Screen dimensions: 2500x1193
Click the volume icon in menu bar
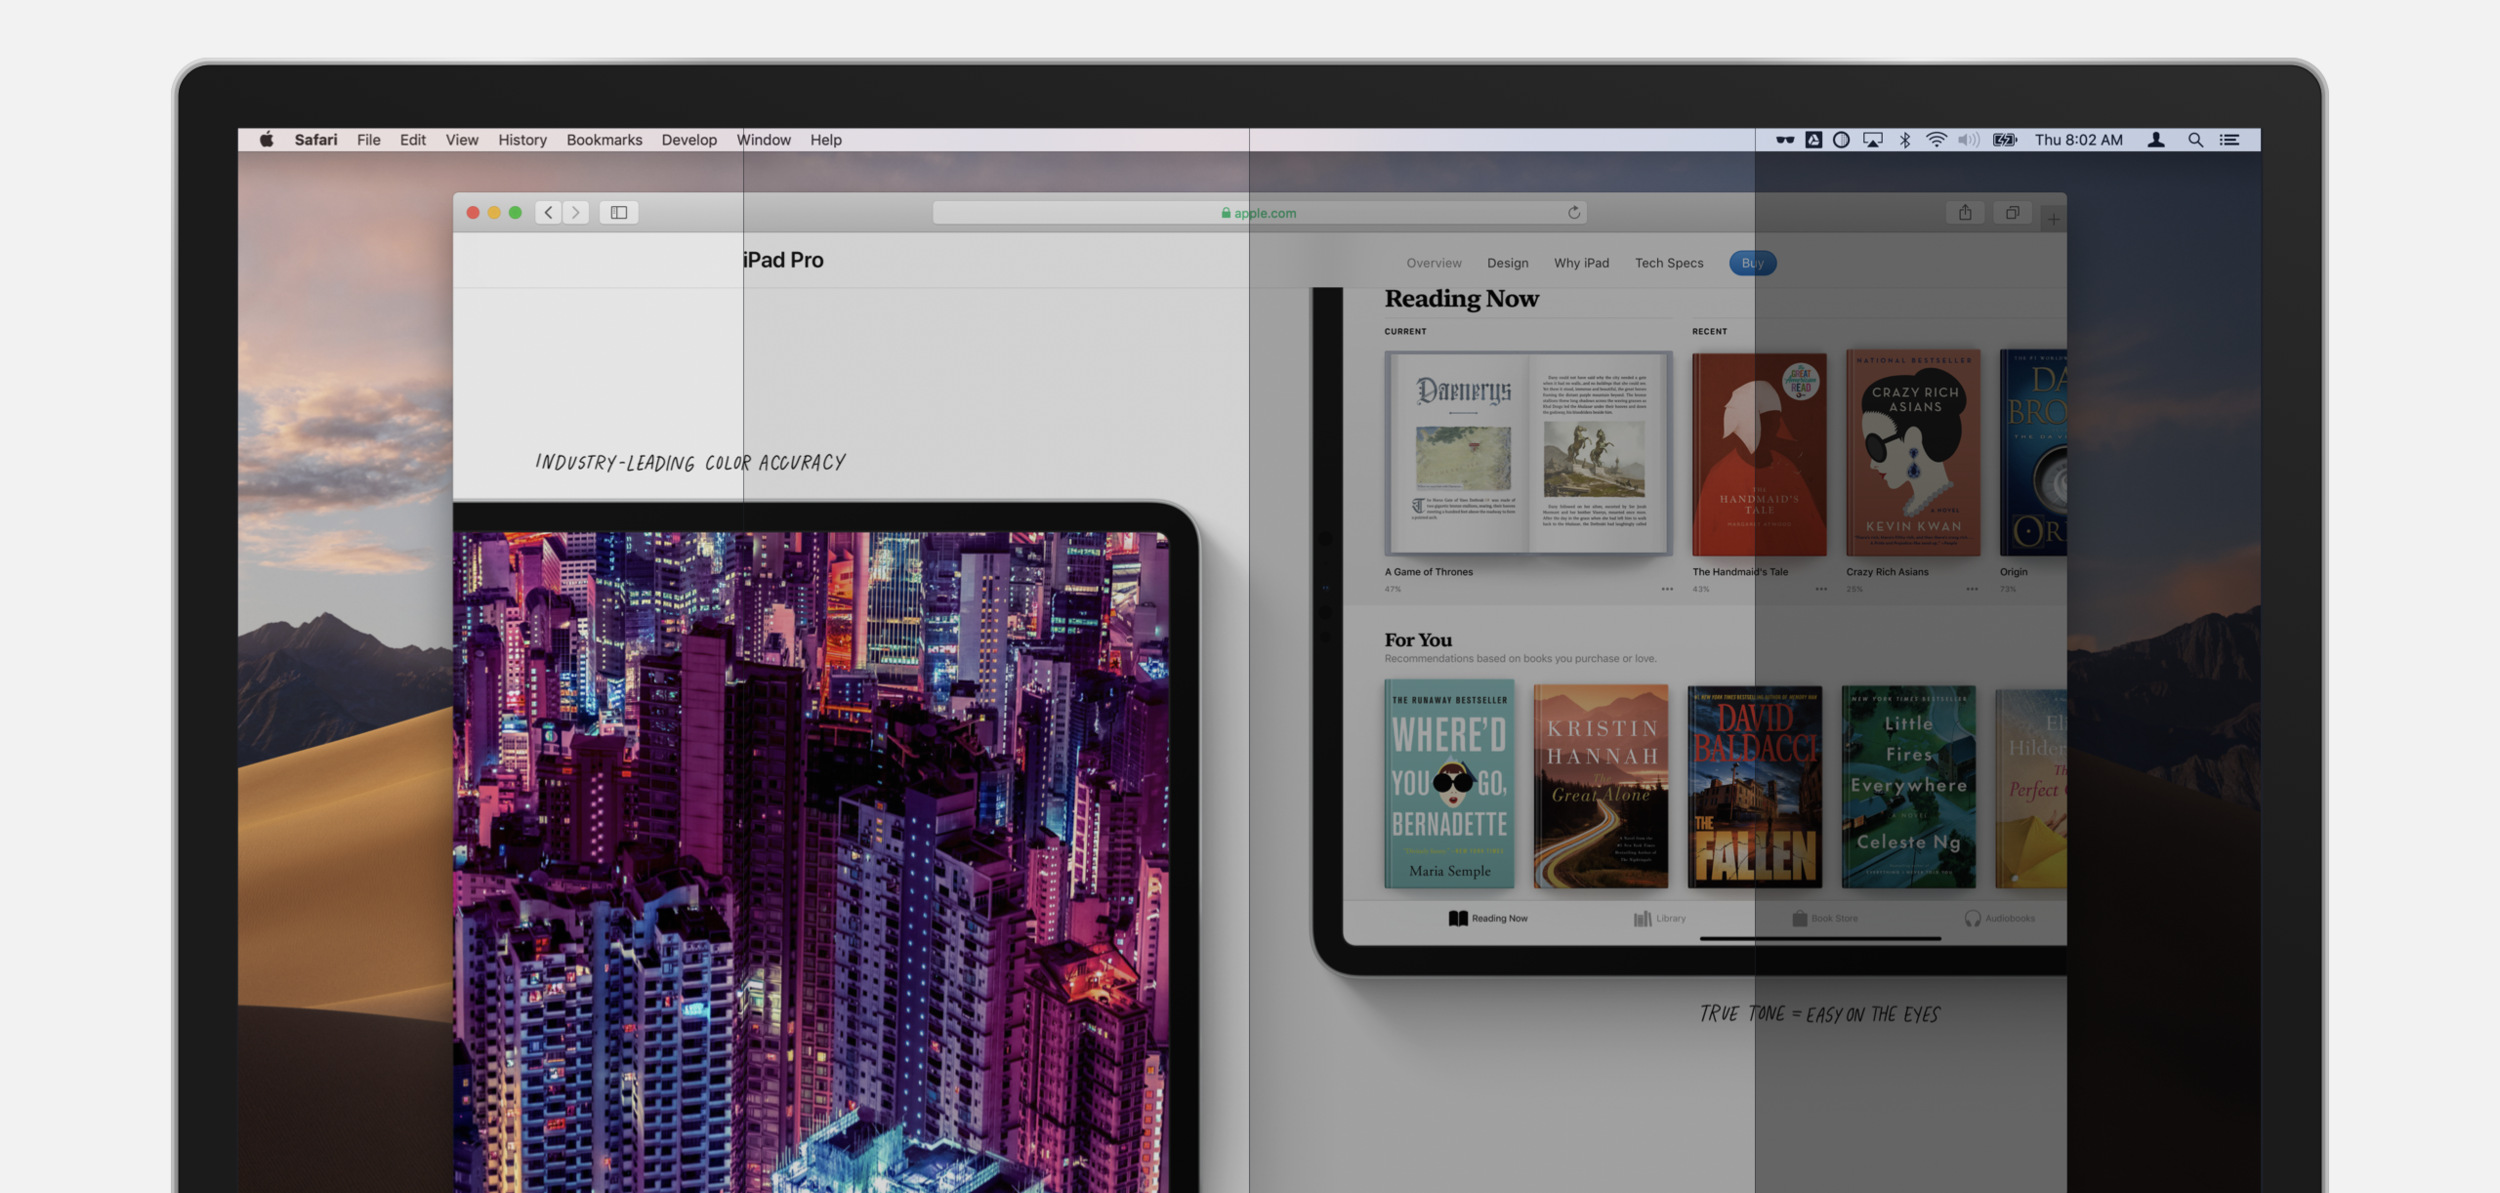1968,140
